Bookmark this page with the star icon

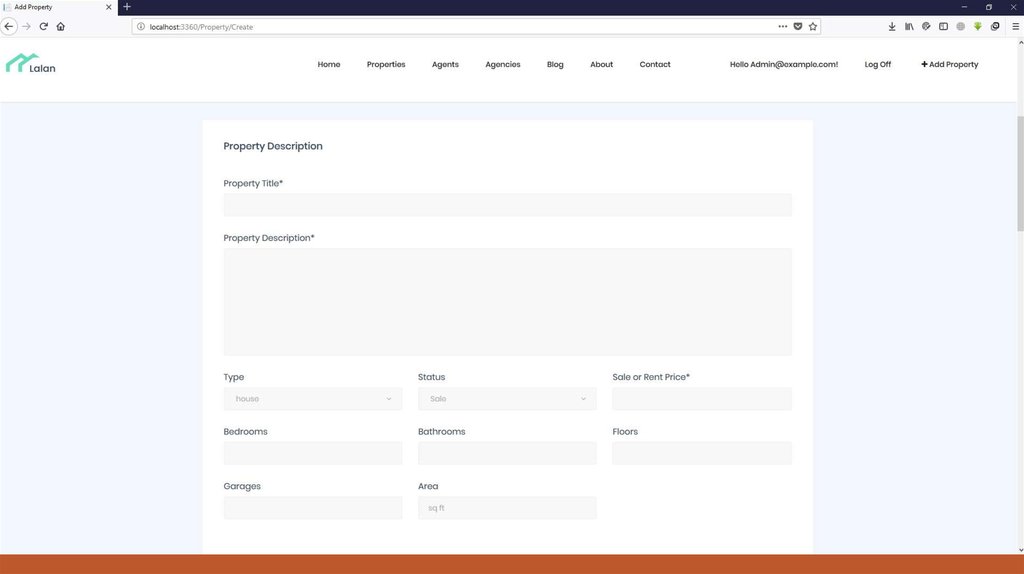pos(813,27)
